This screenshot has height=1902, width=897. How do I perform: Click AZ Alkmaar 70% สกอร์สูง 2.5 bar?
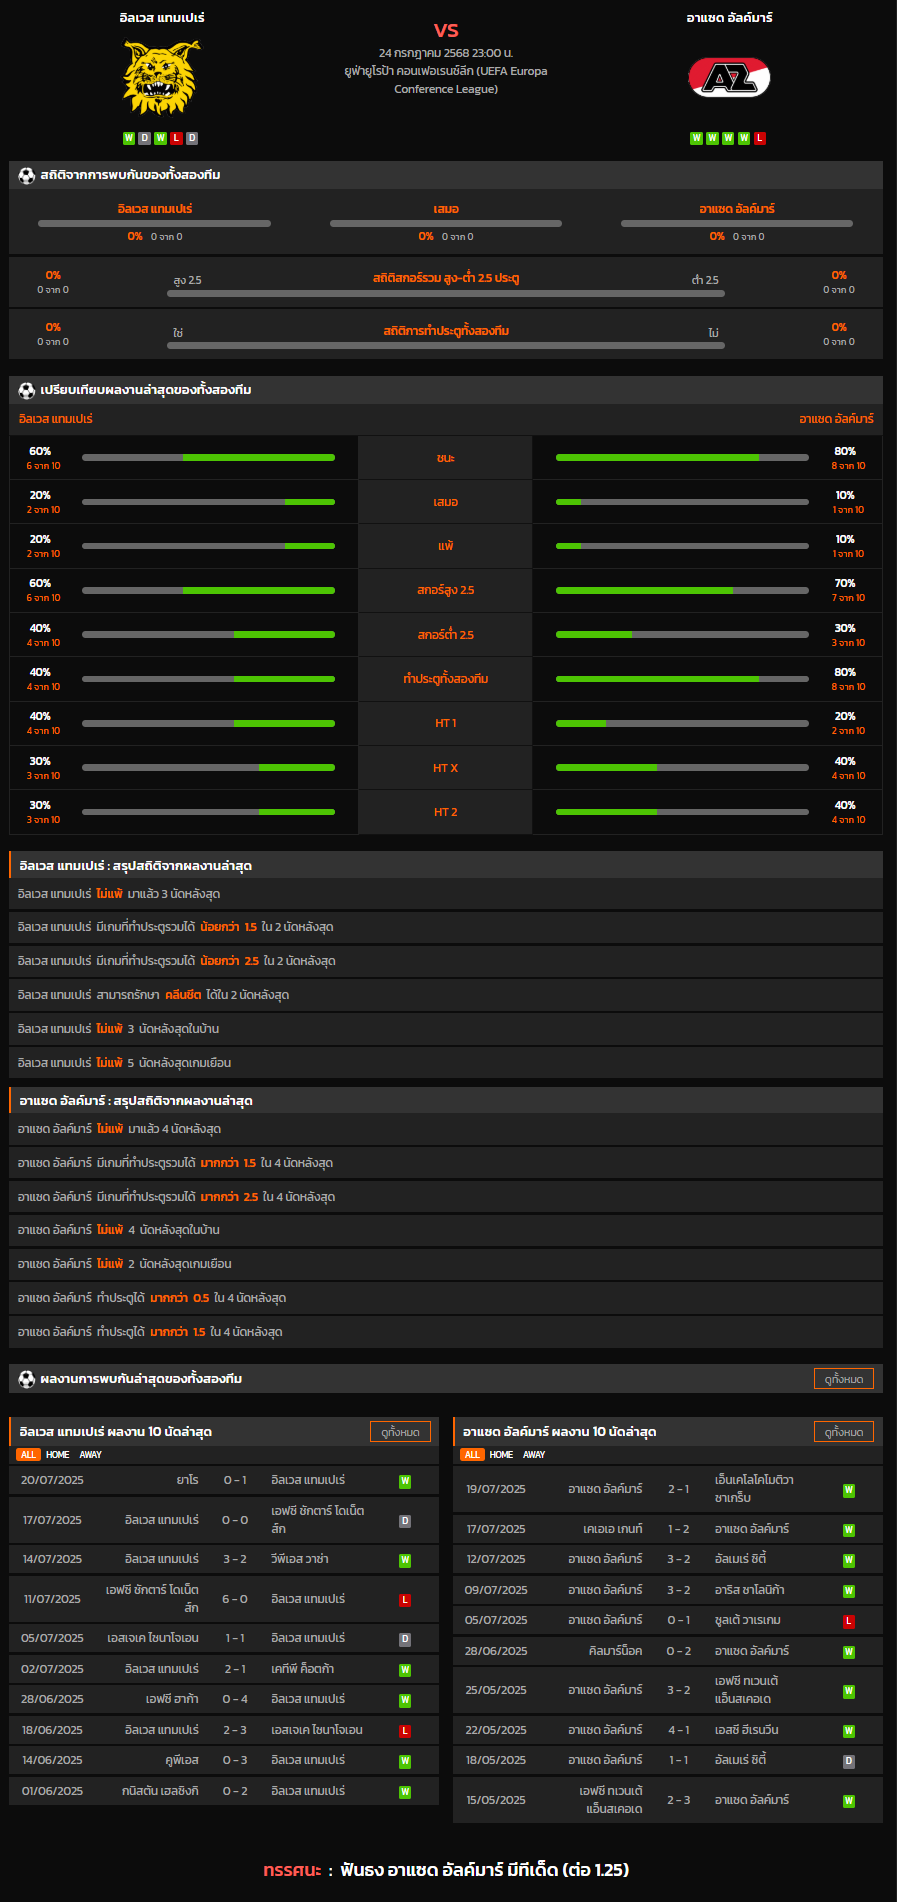pos(682,591)
